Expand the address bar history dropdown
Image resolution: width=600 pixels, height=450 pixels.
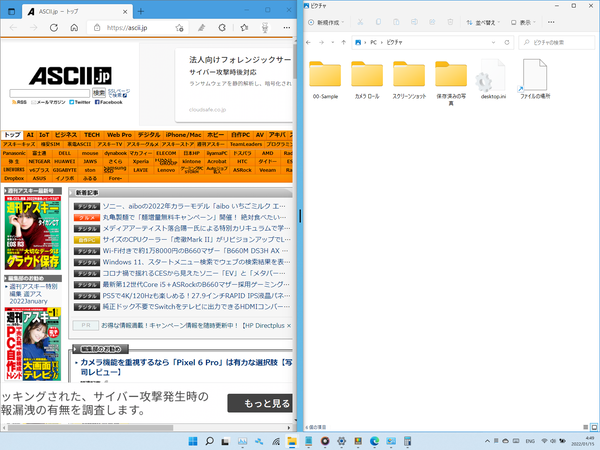click(x=493, y=42)
